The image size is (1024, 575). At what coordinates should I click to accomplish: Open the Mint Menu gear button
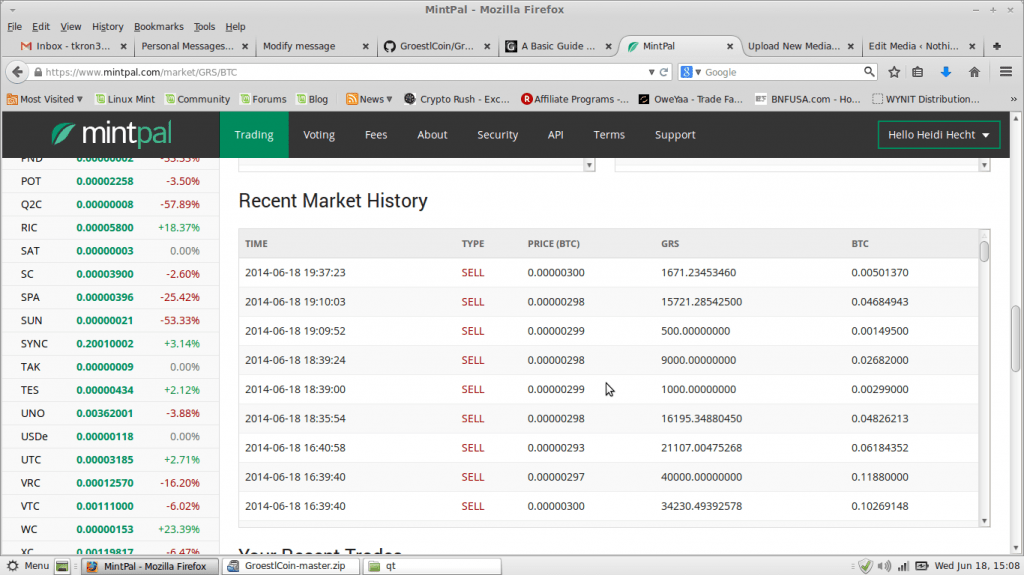[27, 566]
